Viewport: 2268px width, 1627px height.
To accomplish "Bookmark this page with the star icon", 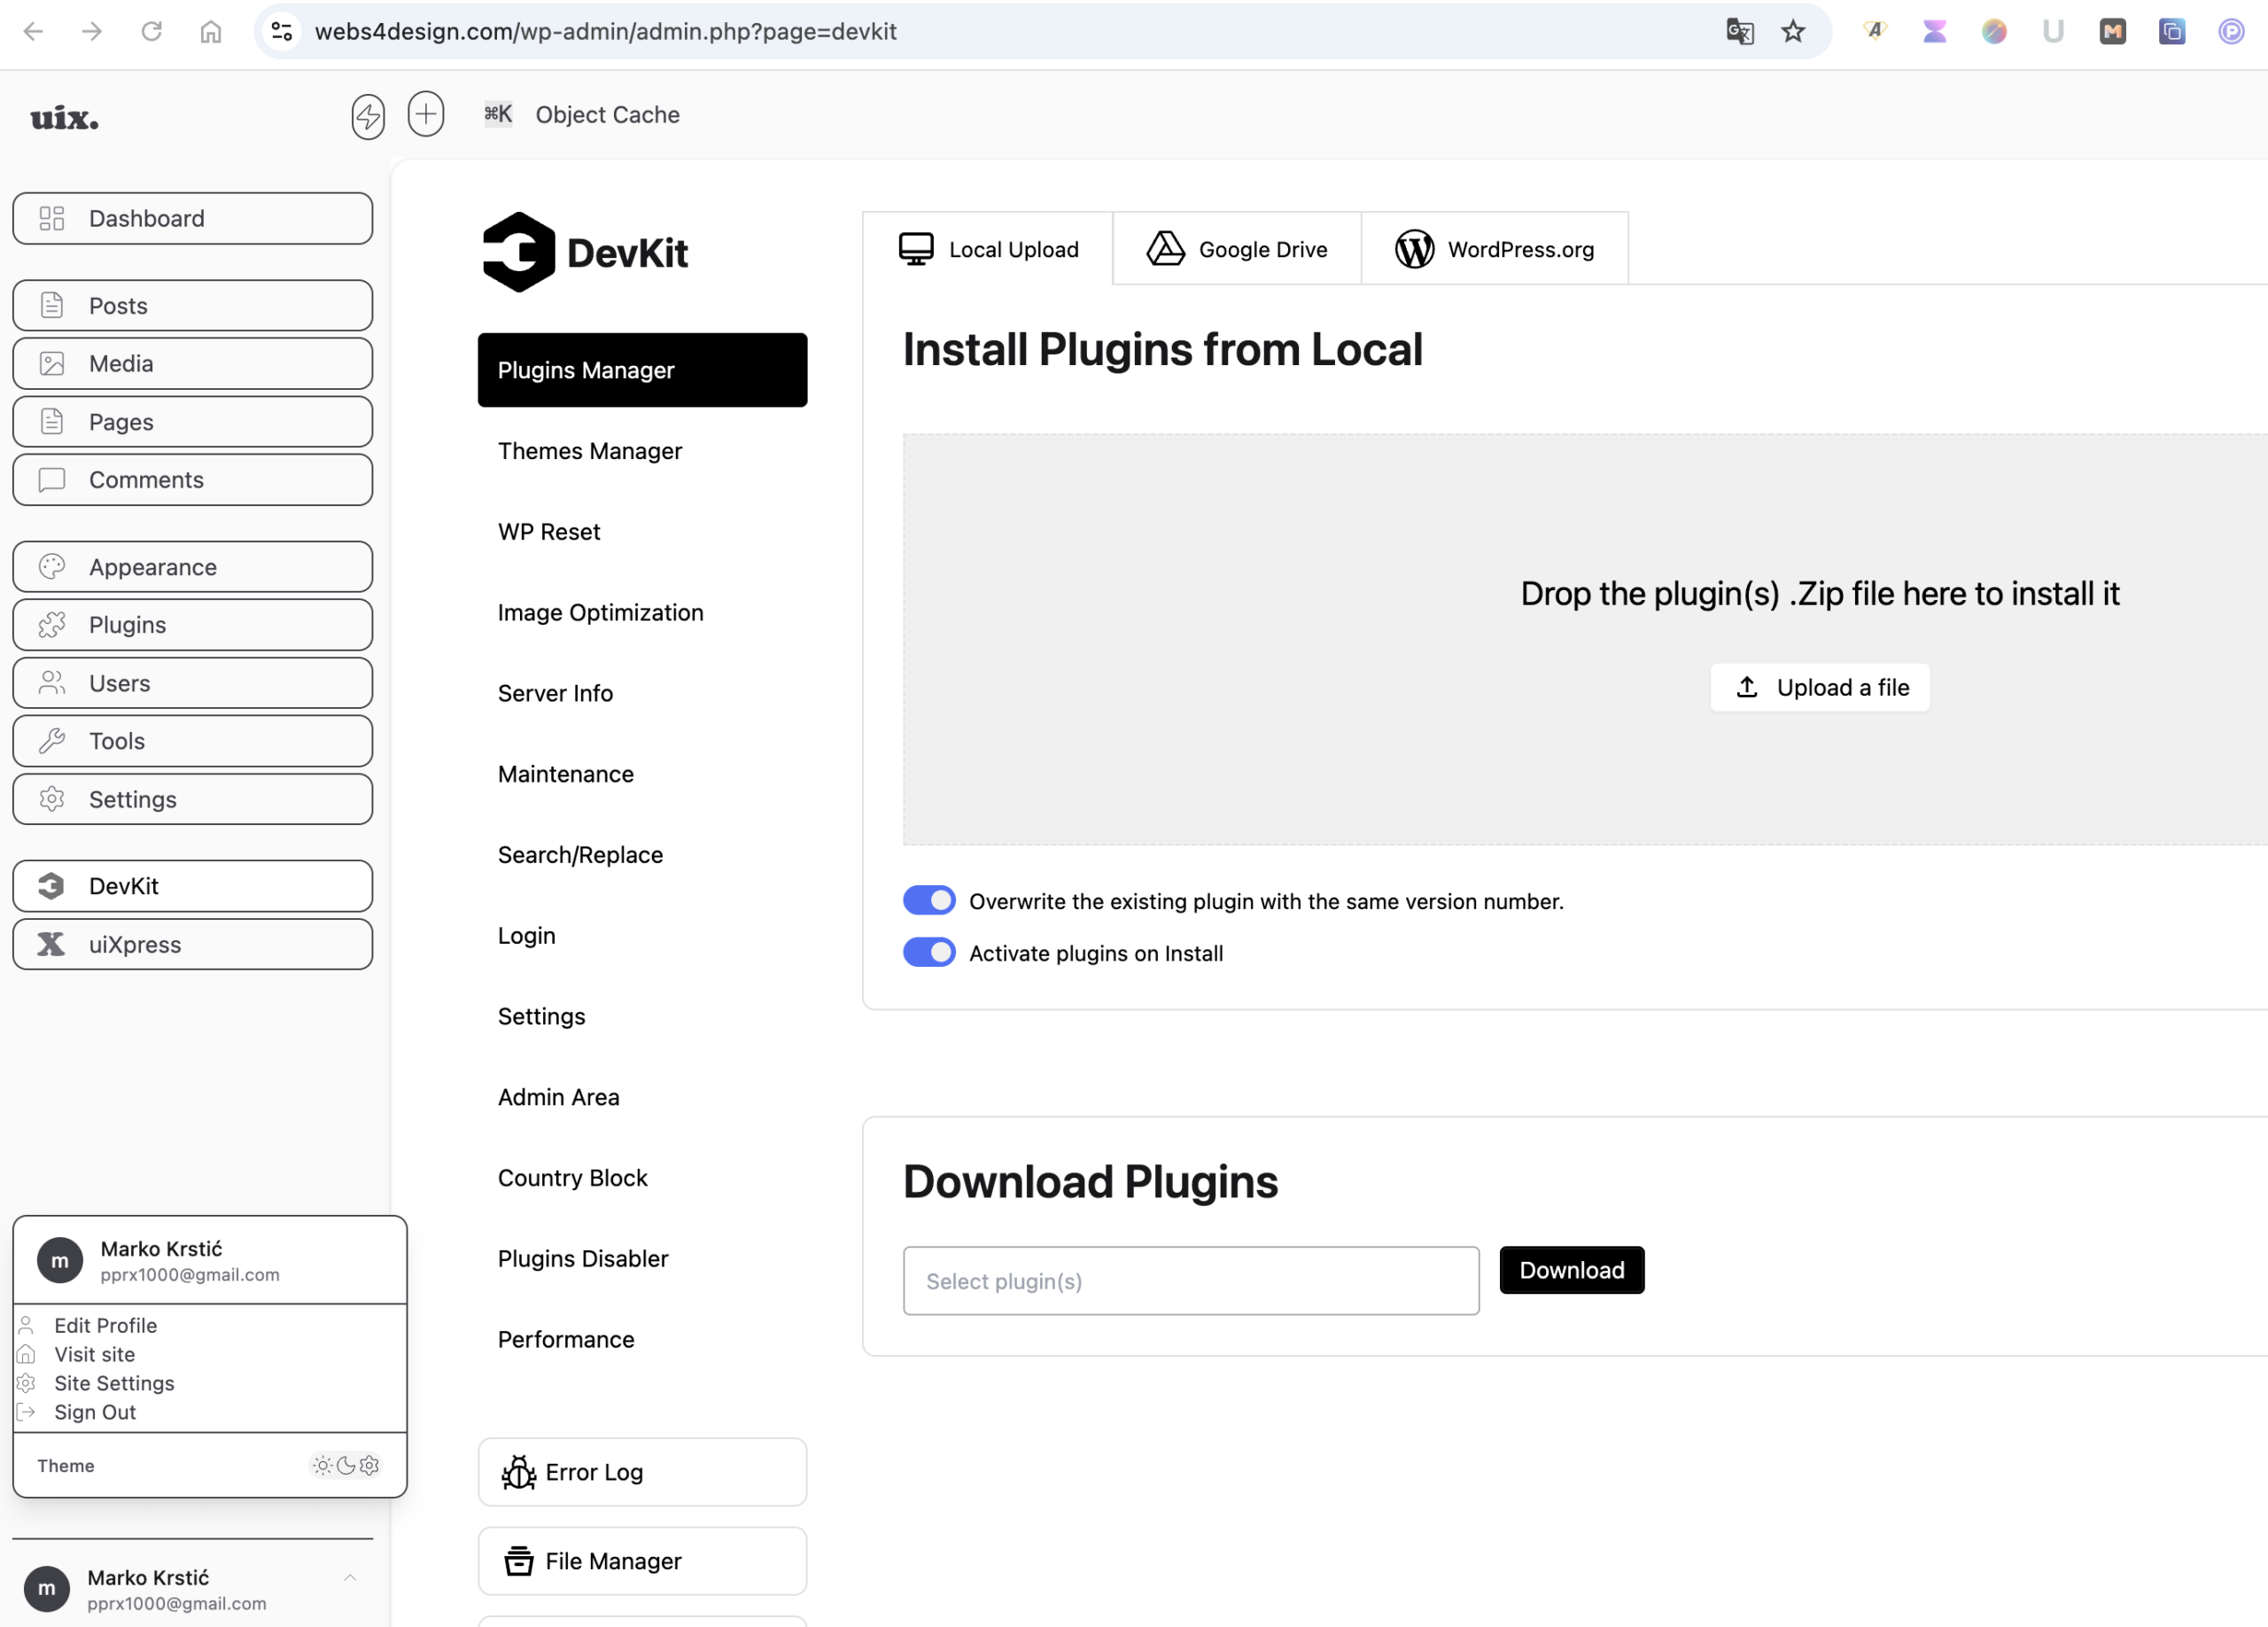I will [x=1793, y=32].
